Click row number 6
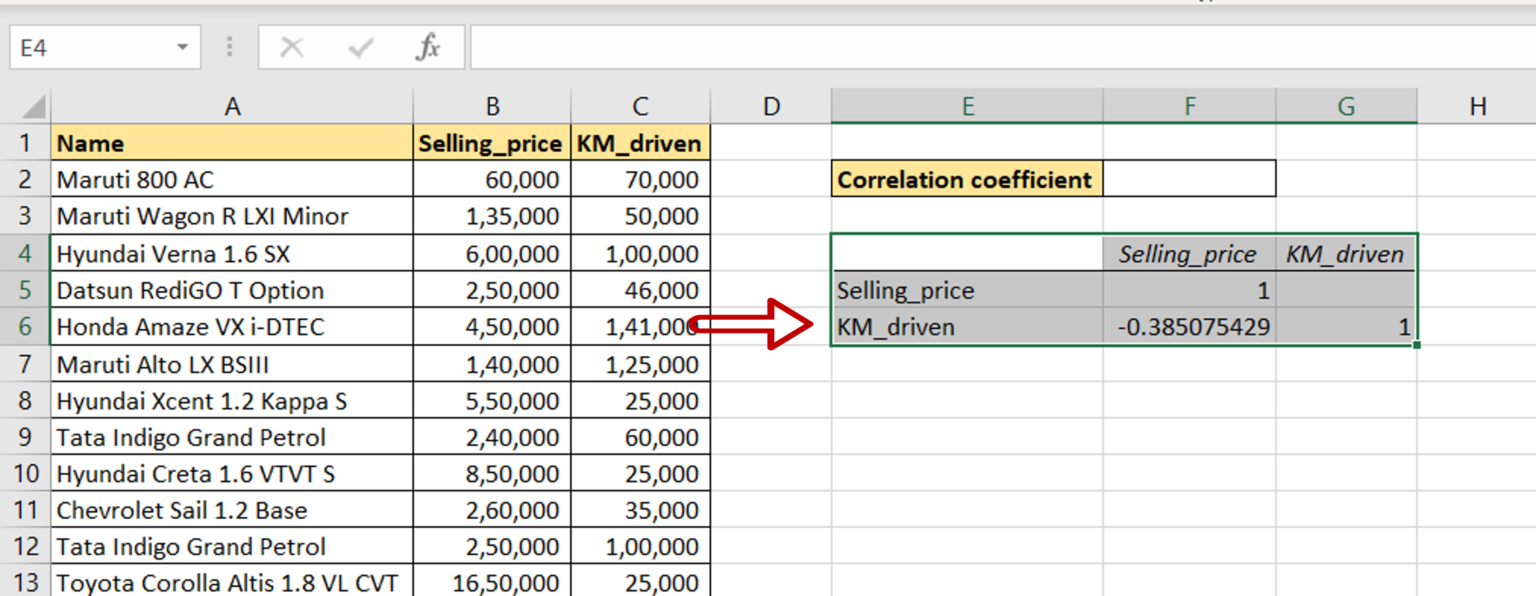Screen dimensions: 1536x596 click(27, 327)
